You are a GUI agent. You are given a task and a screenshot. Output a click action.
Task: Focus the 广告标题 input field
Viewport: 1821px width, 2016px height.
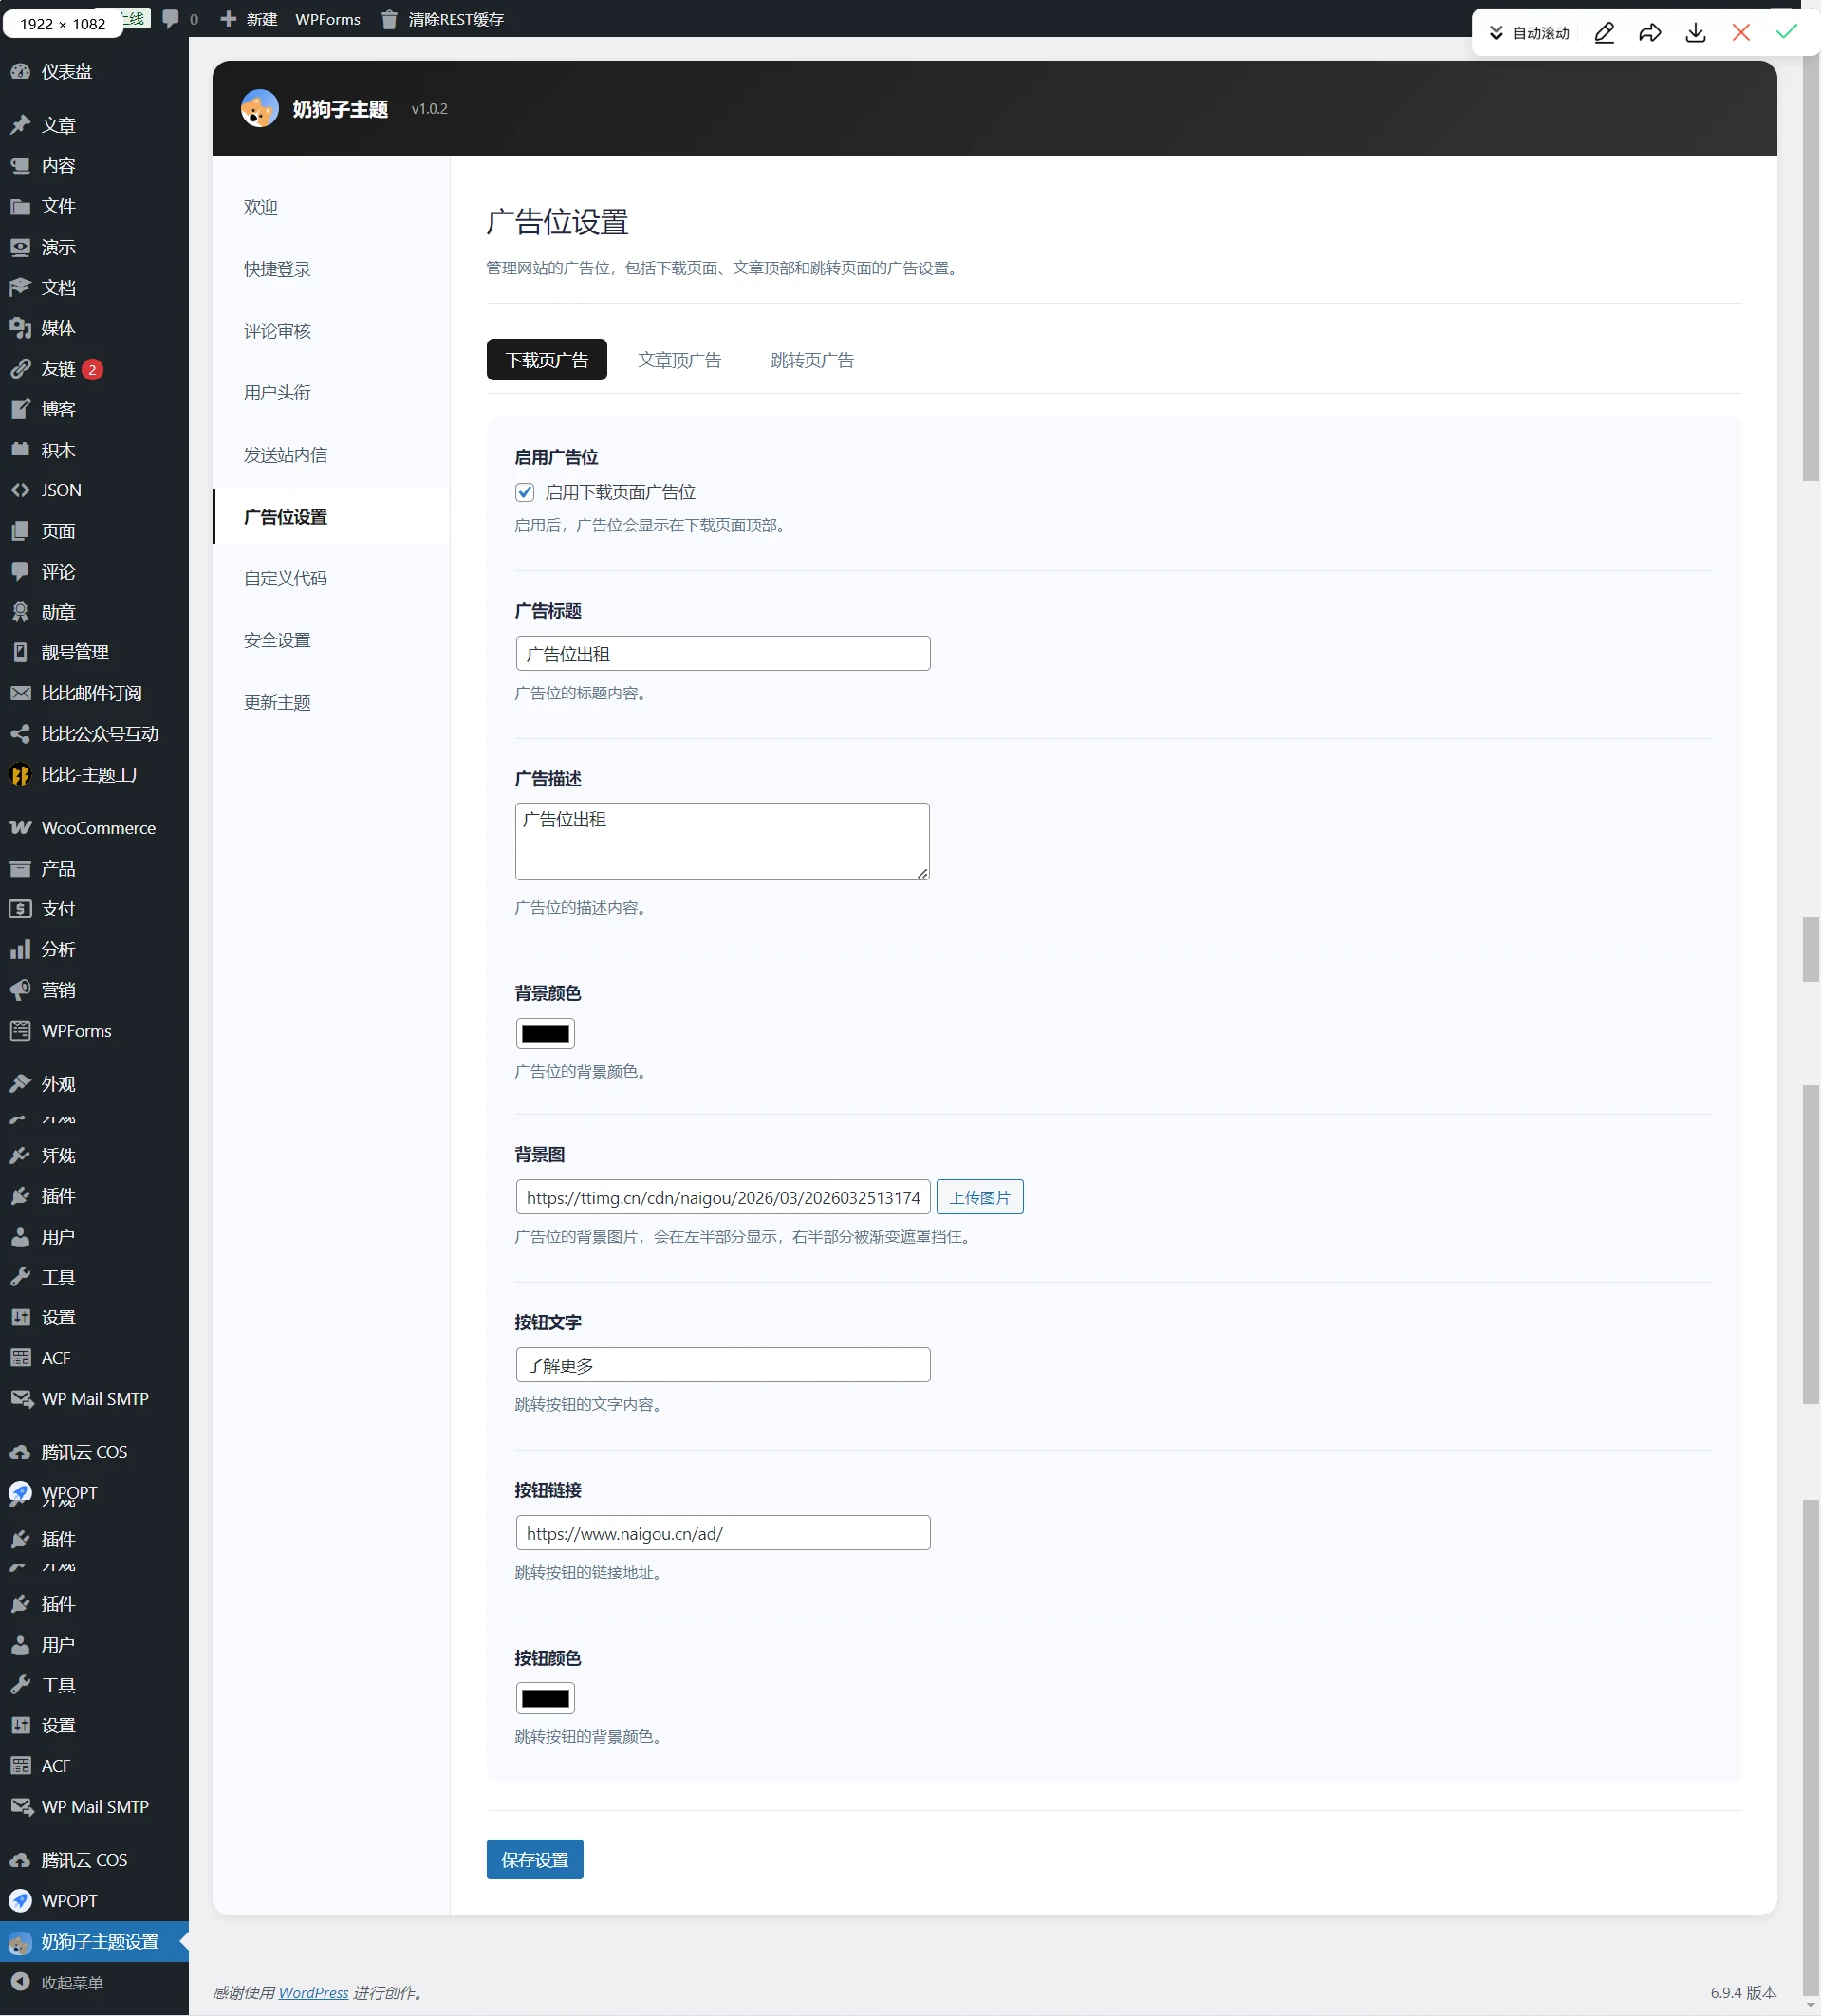click(723, 654)
